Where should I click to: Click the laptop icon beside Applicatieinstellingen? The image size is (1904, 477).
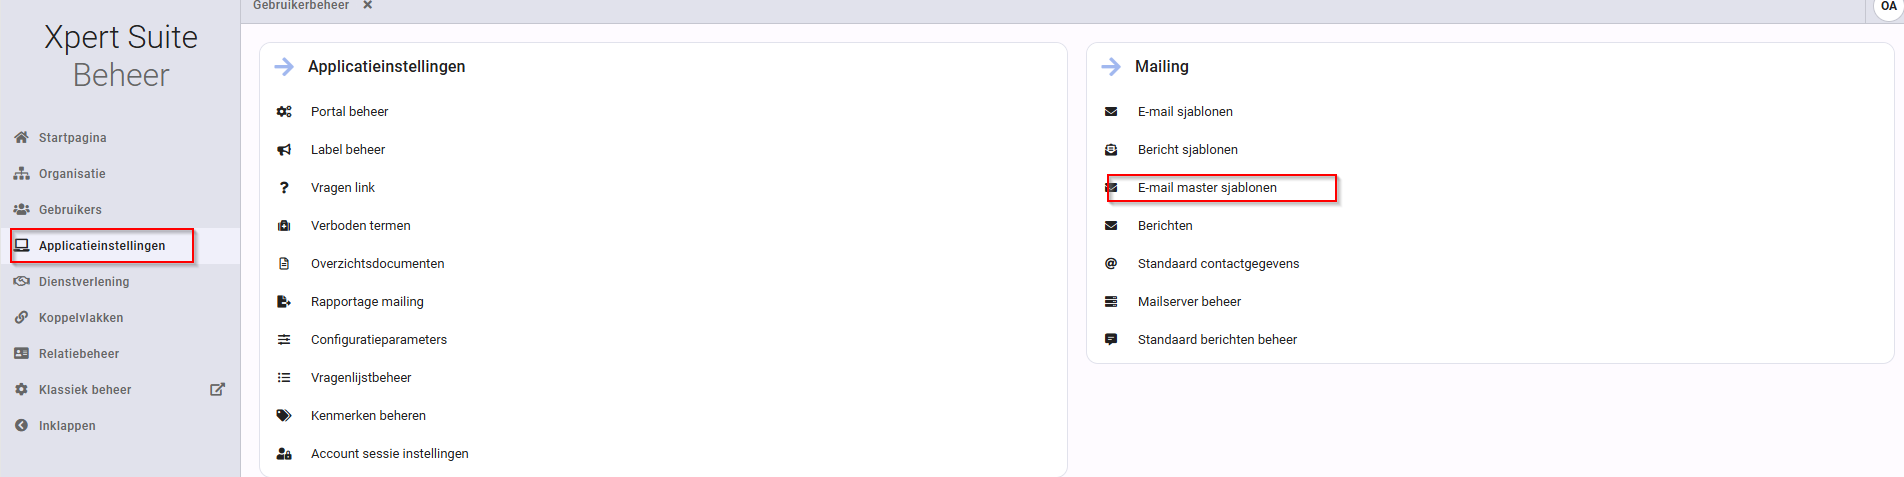pos(21,245)
